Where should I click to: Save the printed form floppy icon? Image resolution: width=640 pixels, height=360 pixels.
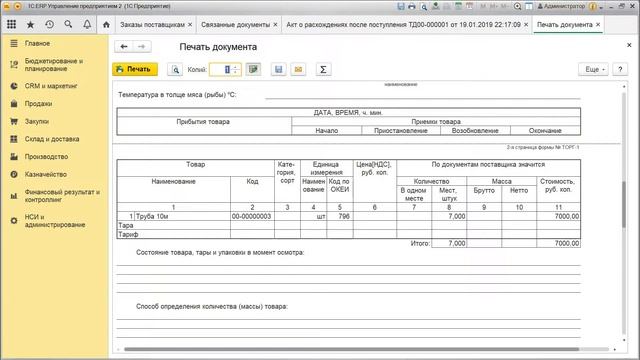pyautogui.click(x=278, y=69)
